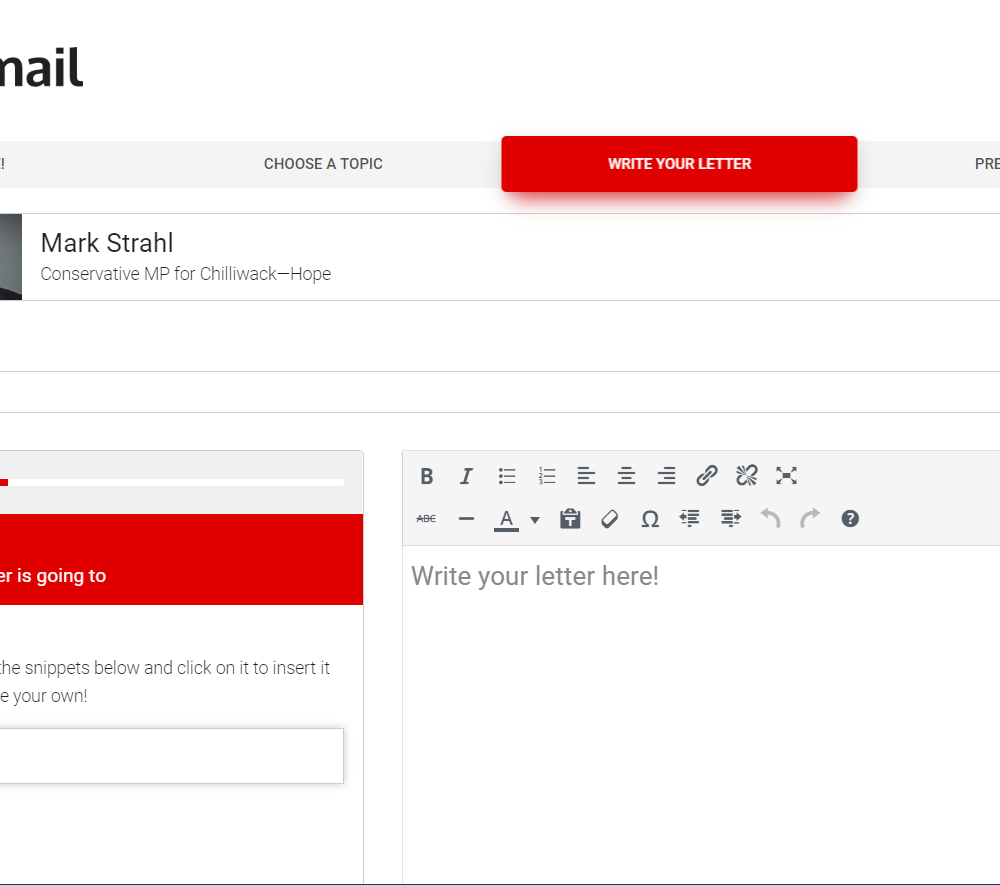Image resolution: width=1000 pixels, height=885 pixels.
Task: Click into the letter text area
Action: [700, 700]
